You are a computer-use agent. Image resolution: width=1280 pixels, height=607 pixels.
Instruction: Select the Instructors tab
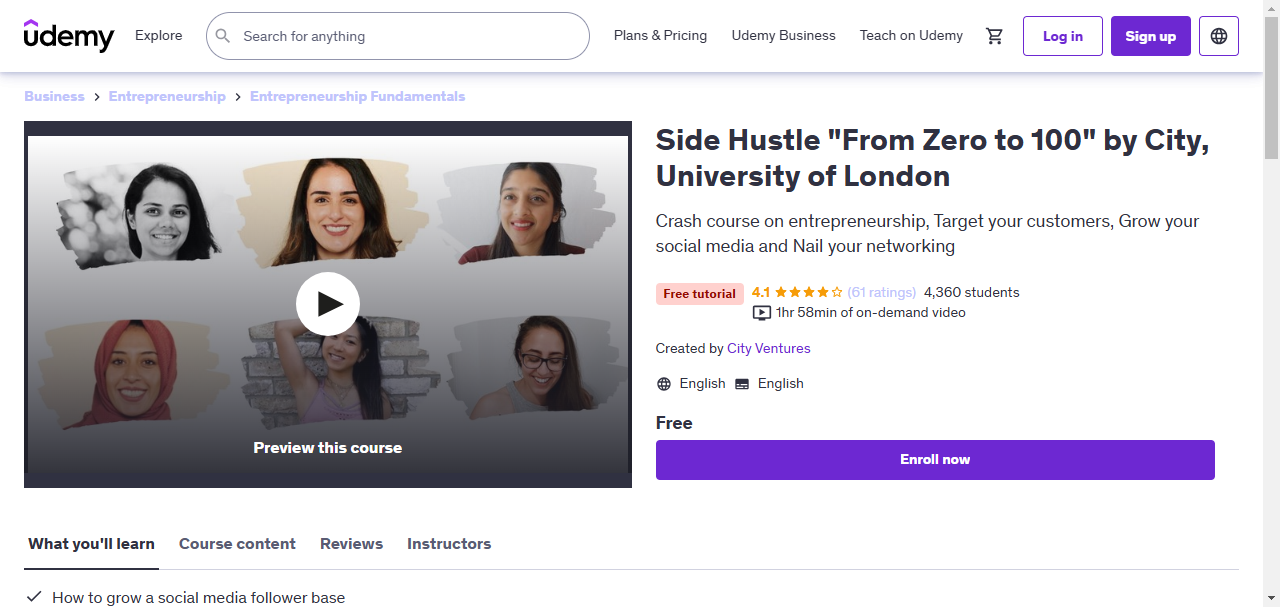click(449, 543)
